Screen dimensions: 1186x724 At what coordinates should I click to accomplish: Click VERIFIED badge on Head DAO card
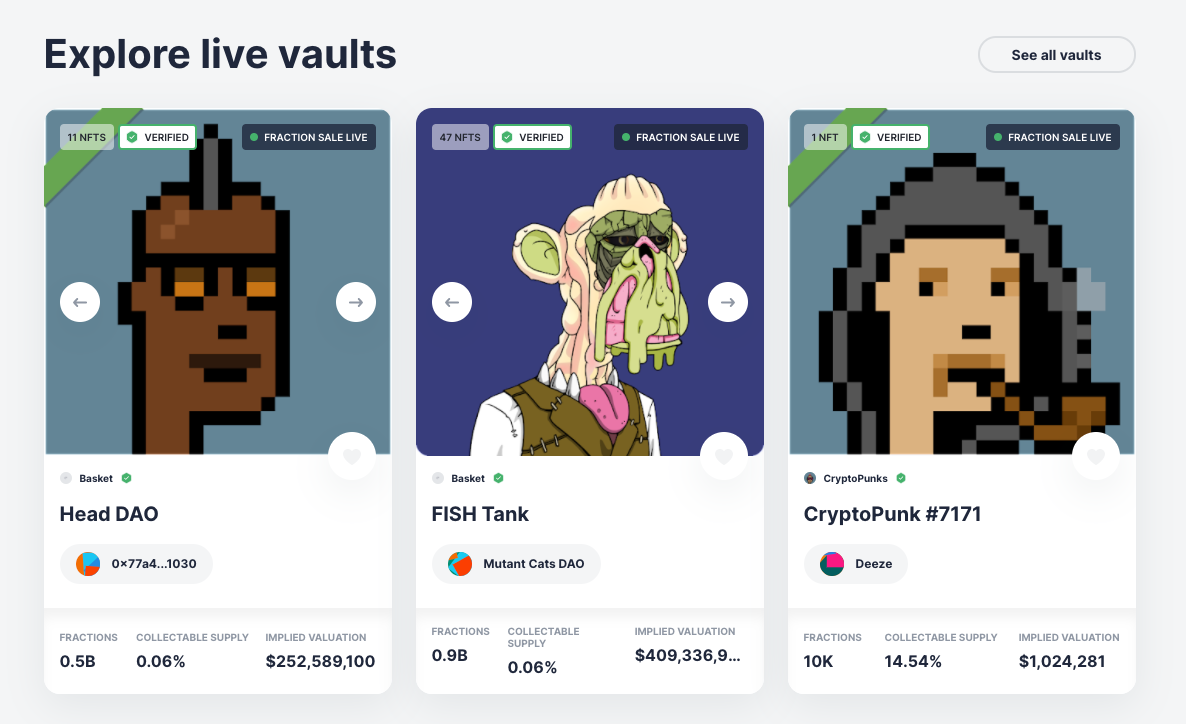tap(158, 137)
